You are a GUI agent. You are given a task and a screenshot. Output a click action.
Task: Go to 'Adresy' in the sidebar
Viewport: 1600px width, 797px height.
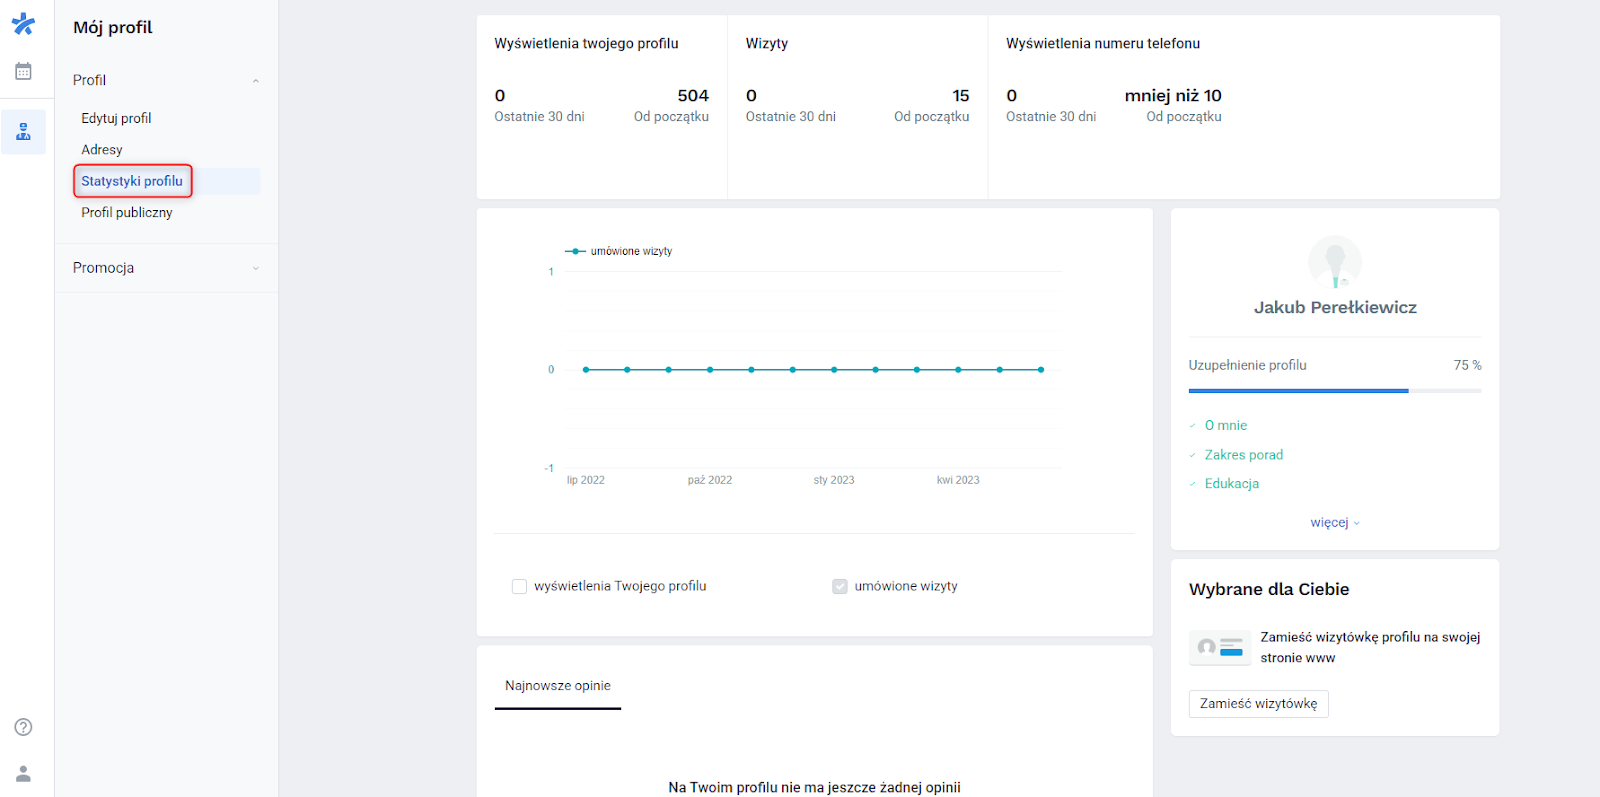pyautogui.click(x=102, y=150)
